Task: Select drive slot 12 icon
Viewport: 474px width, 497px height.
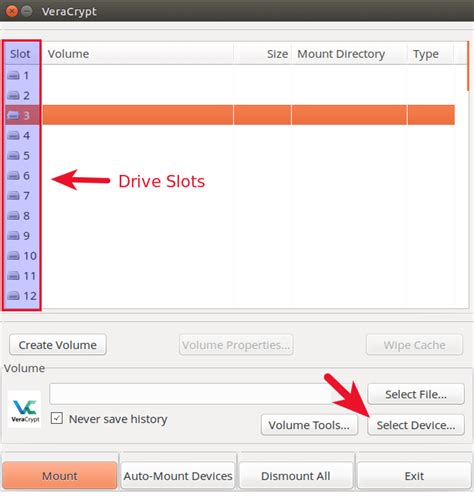Action: point(14,296)
